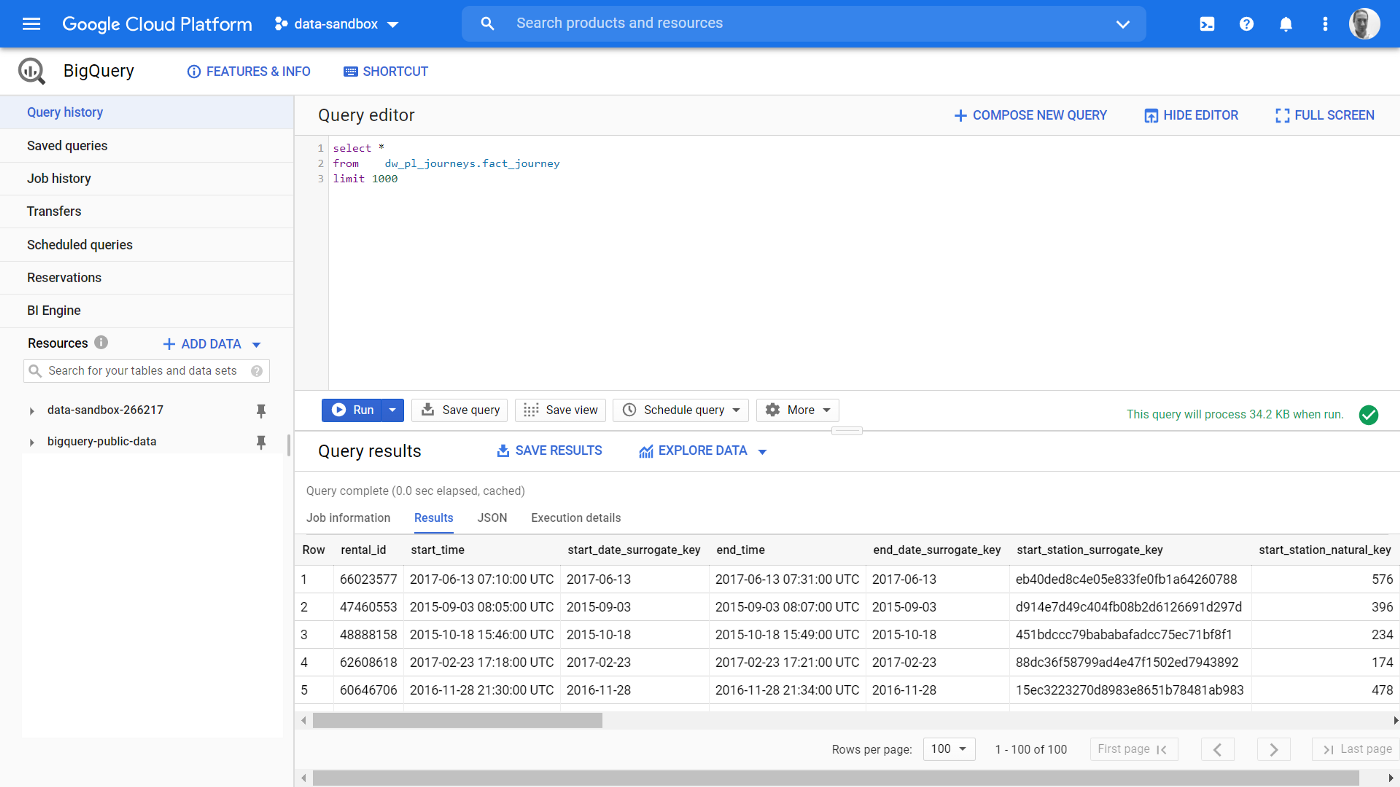Open Saved queries in the sidebar
1400x787 pixels.
point(146,146)
